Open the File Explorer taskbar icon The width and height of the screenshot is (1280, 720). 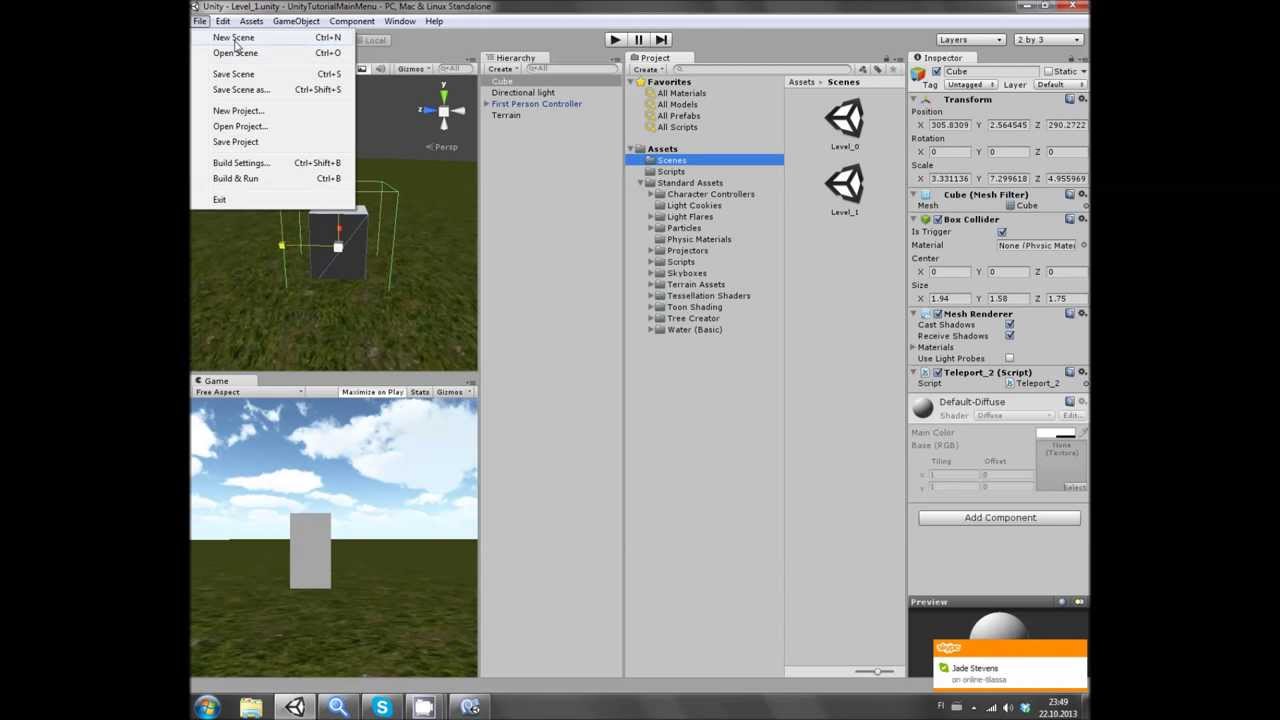pos(251,708)
